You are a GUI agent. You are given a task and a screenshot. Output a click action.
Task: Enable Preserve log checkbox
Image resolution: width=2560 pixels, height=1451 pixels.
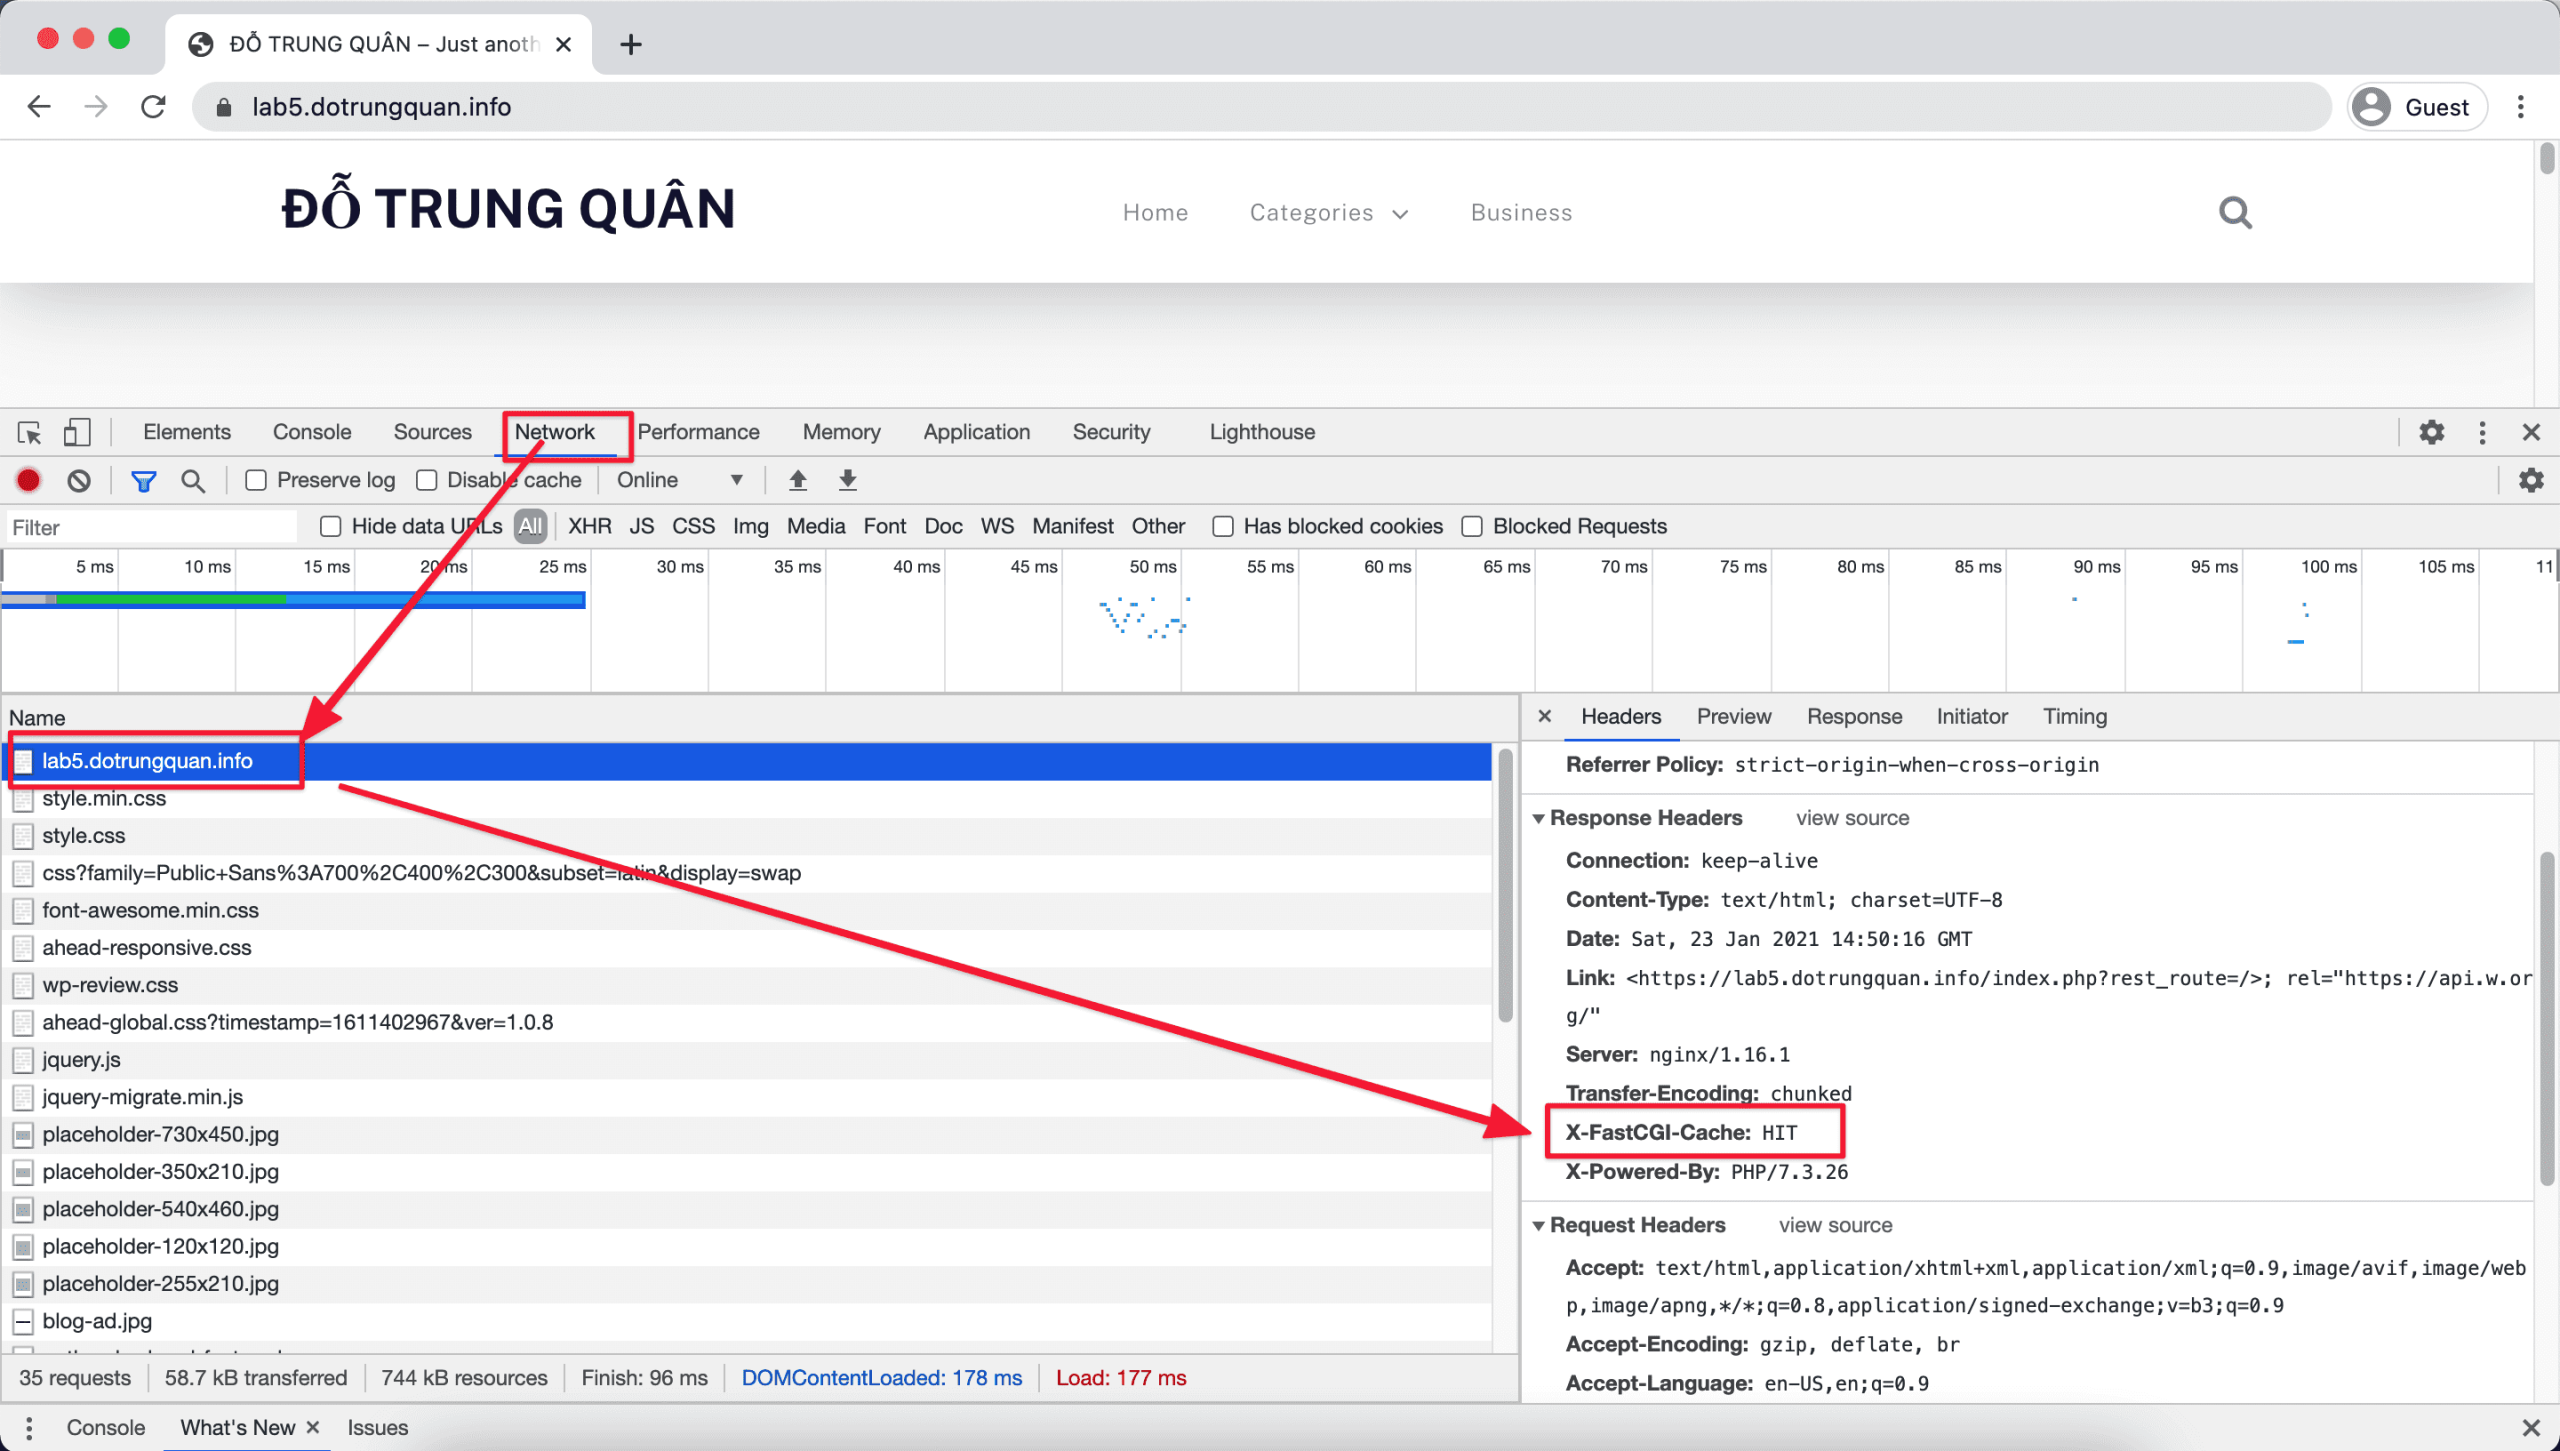(x=256, y=481)
